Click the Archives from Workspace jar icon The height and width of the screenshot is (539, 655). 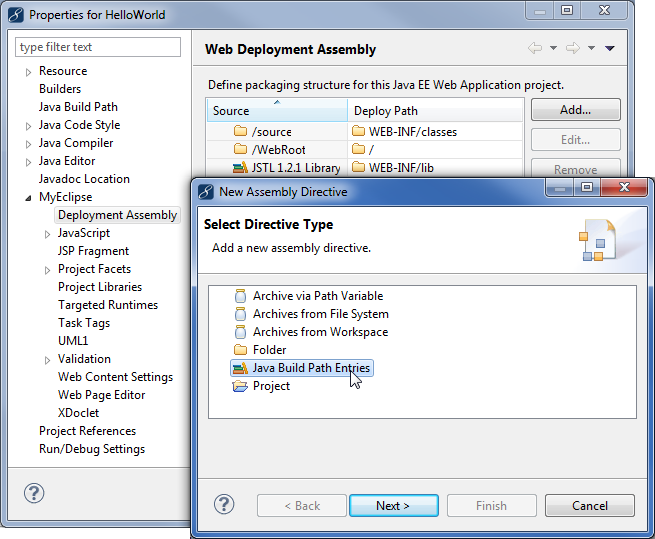(240, 332)
